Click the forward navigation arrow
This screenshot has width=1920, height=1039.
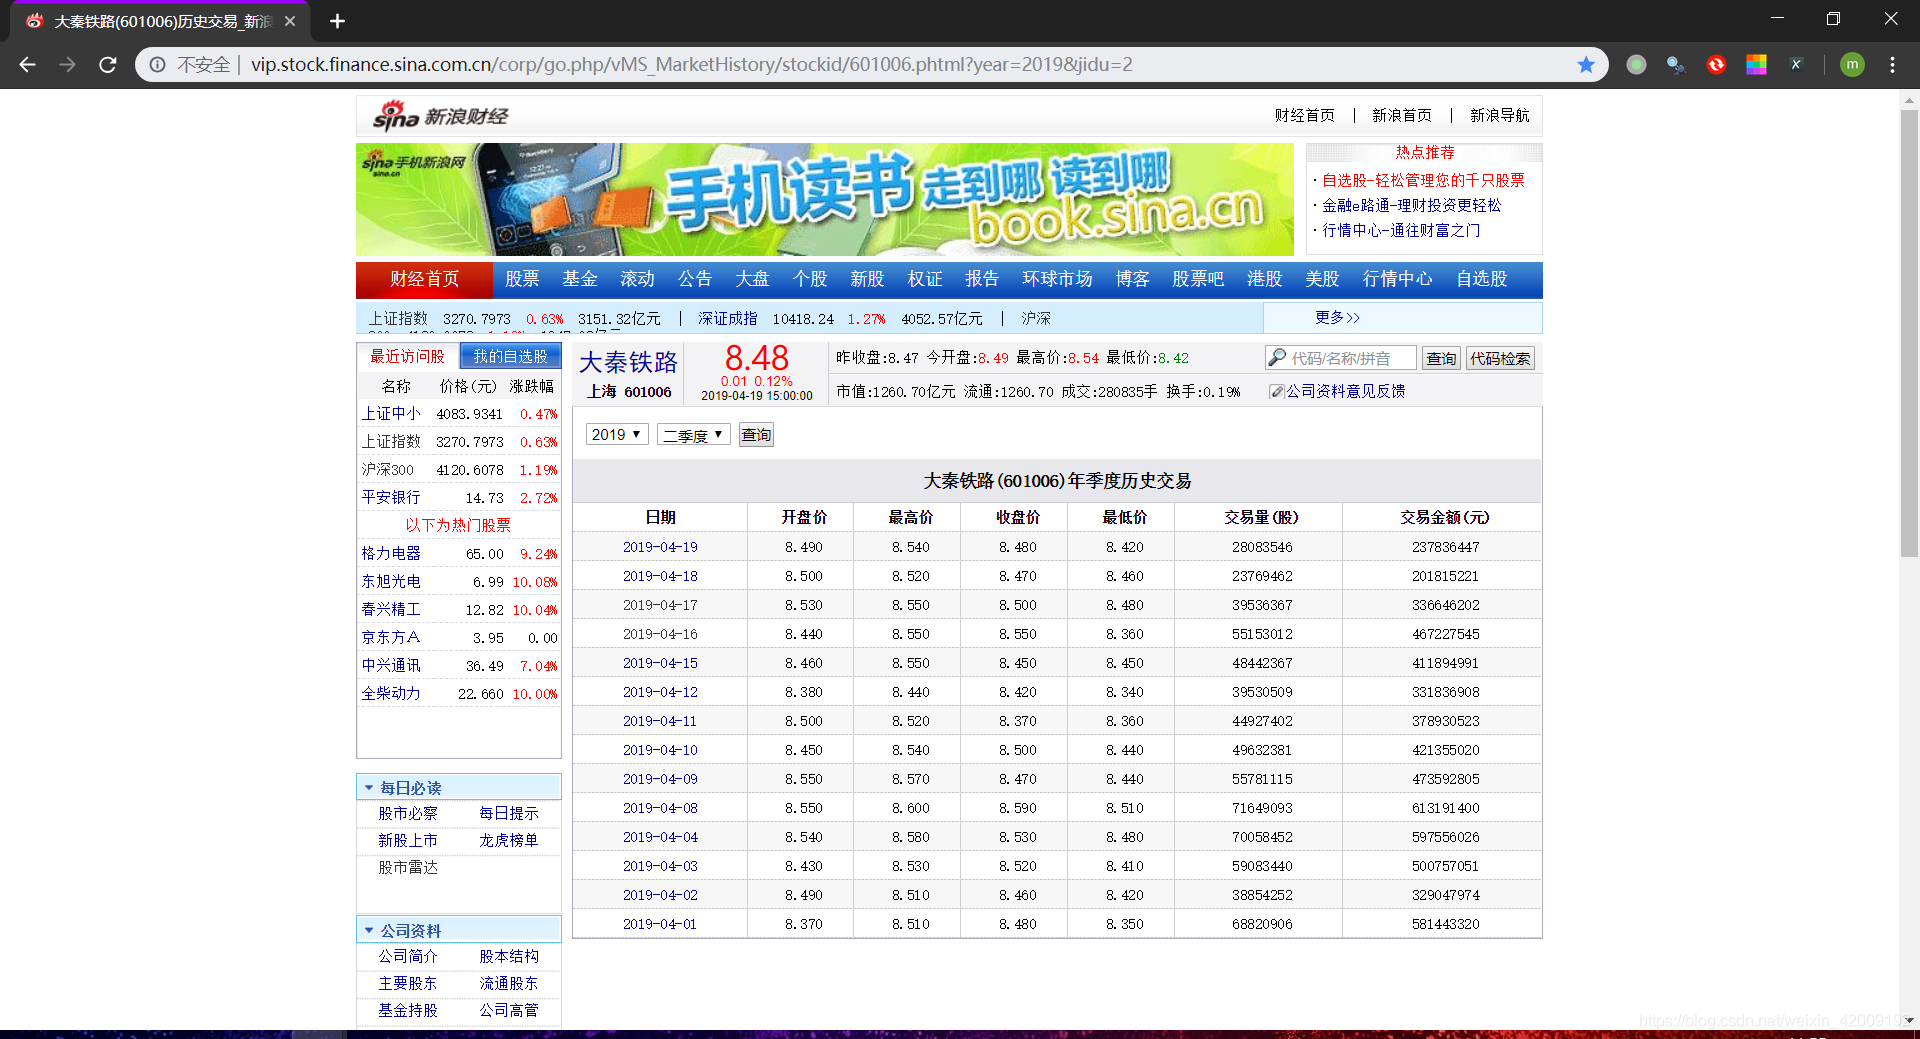67,65
